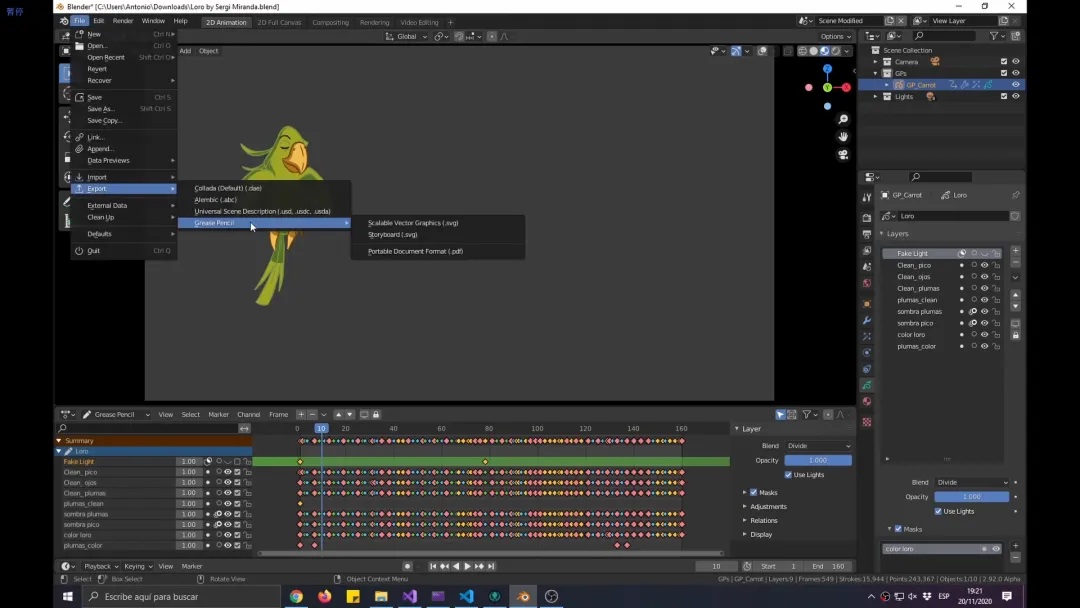The image size is (1080, 608).
Task: Toggle Use Lights checkbox in properties panel
Action: pyautogui.click(x=938, y=511)
